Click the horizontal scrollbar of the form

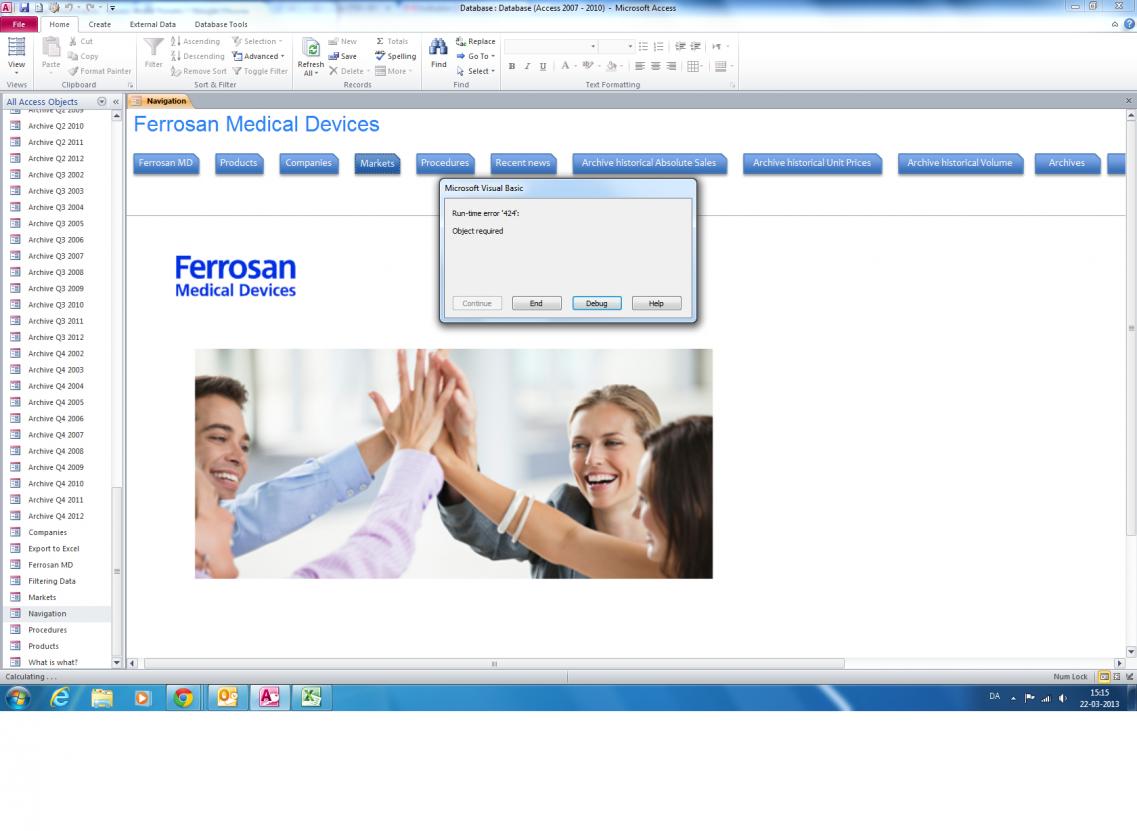pyautogui.click(x=494, y=663)
